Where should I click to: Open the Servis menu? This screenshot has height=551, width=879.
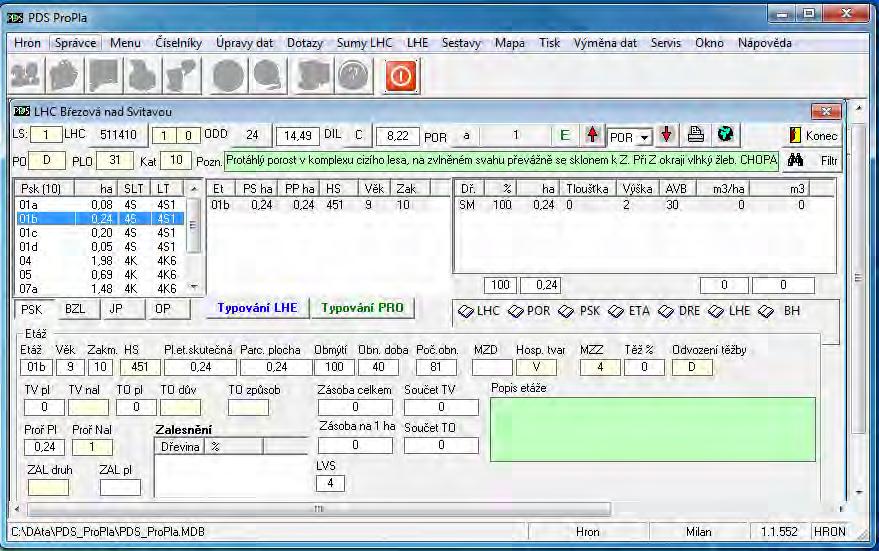coord(665,43)
